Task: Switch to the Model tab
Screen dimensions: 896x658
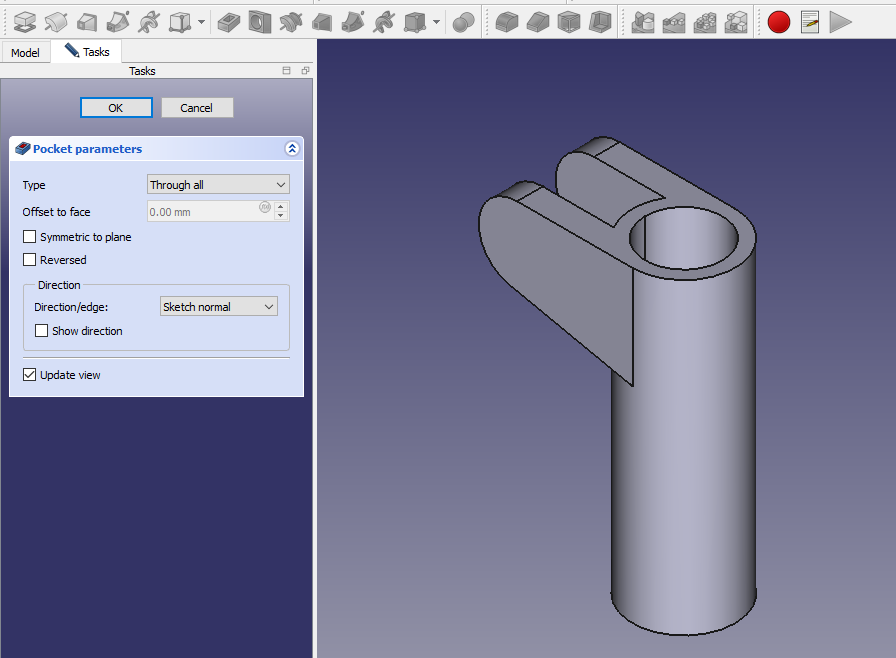Action: (x=25, y=52)
